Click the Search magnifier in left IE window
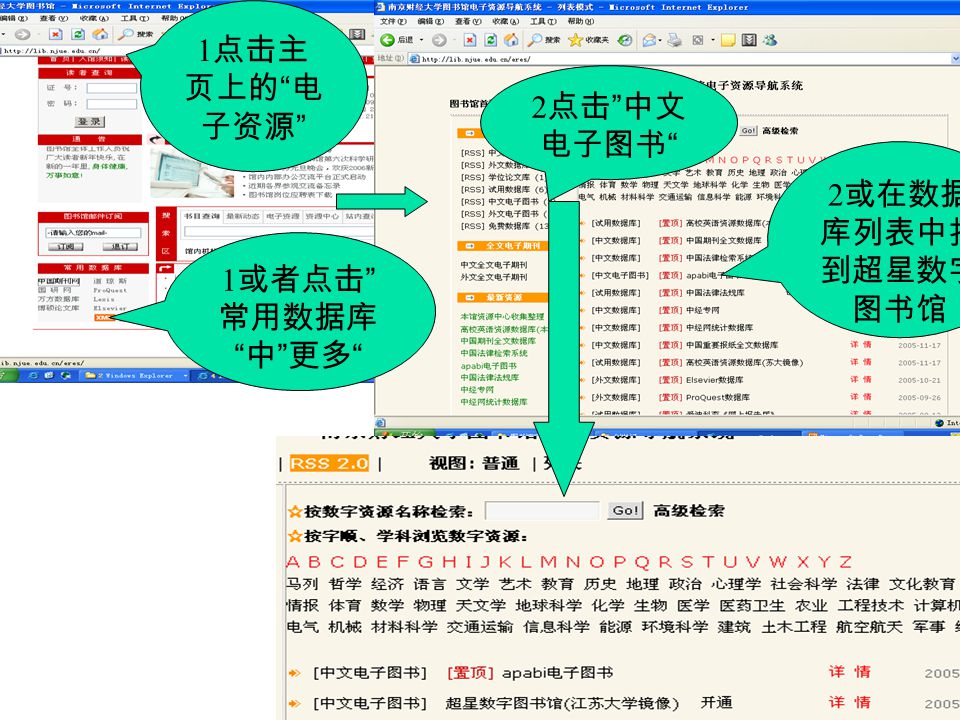This screenshot has width=960, height=720. click(126, 34)
